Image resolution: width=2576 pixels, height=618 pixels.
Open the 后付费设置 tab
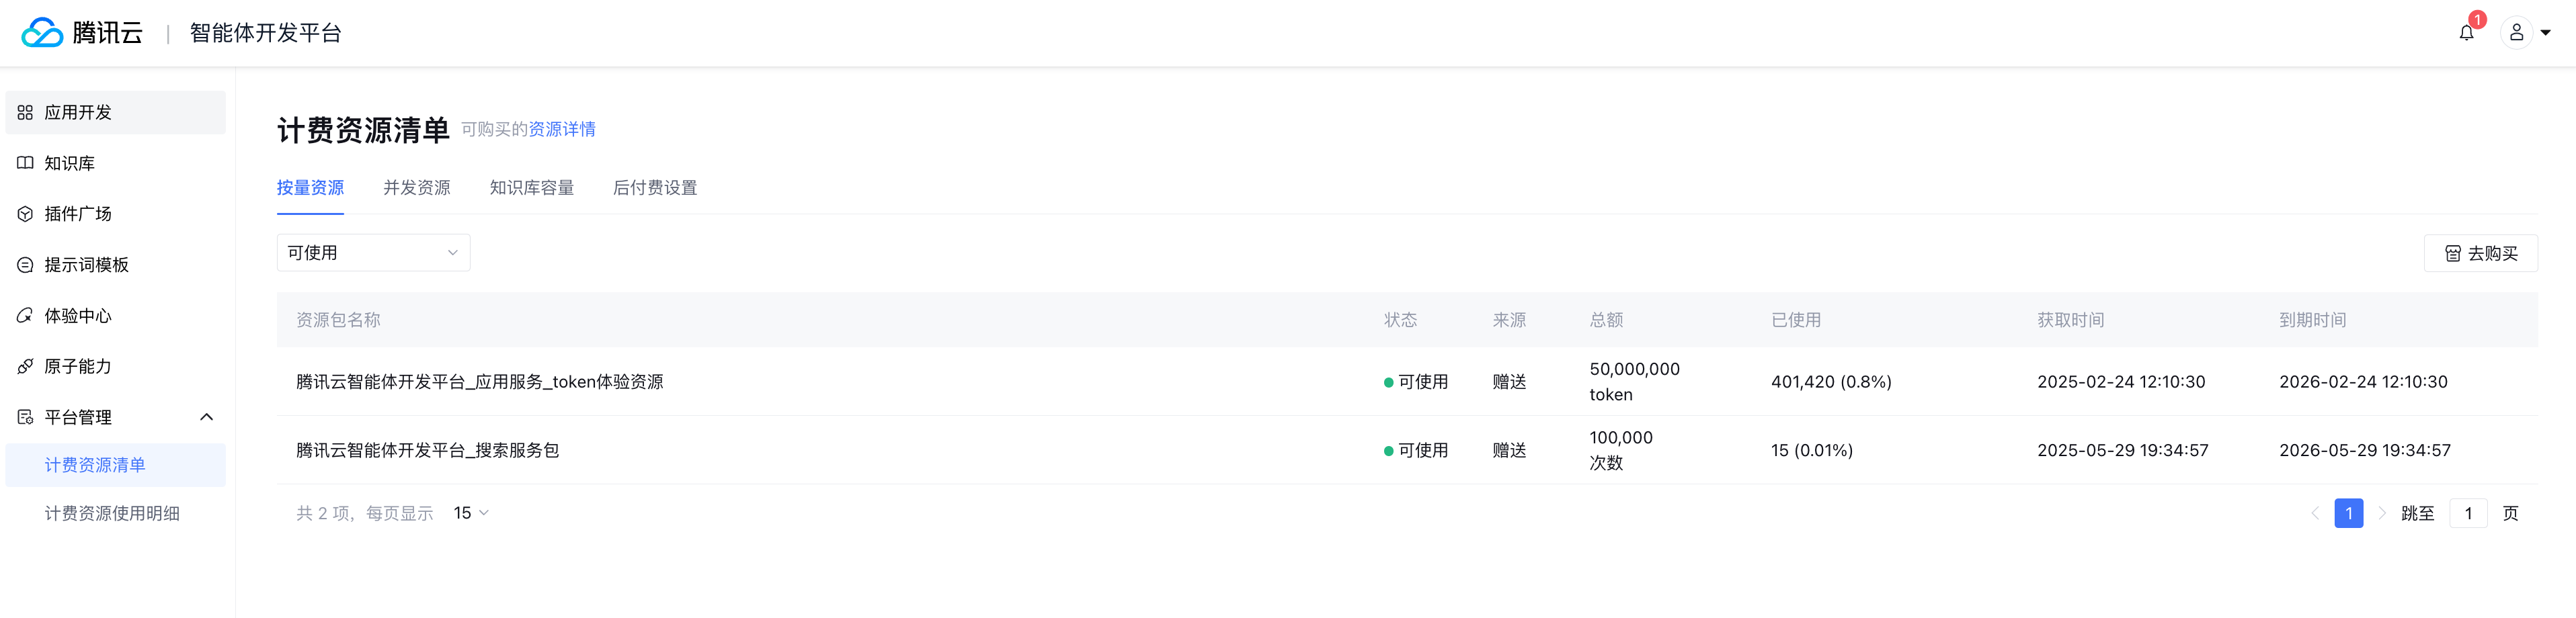pos(655,188)
